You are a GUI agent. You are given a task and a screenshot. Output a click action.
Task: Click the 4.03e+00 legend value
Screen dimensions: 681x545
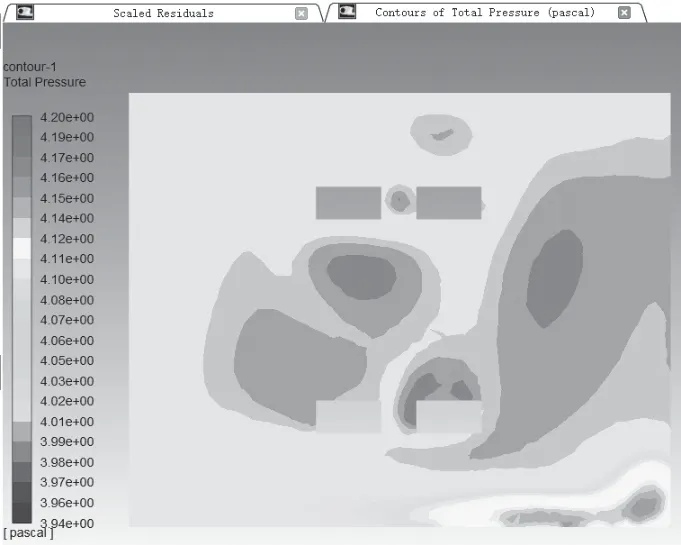[67, 381]
